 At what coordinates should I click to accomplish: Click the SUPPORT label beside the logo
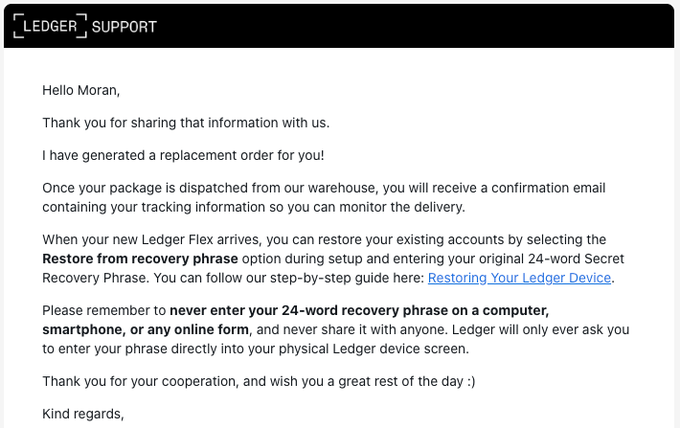point(124,27)
